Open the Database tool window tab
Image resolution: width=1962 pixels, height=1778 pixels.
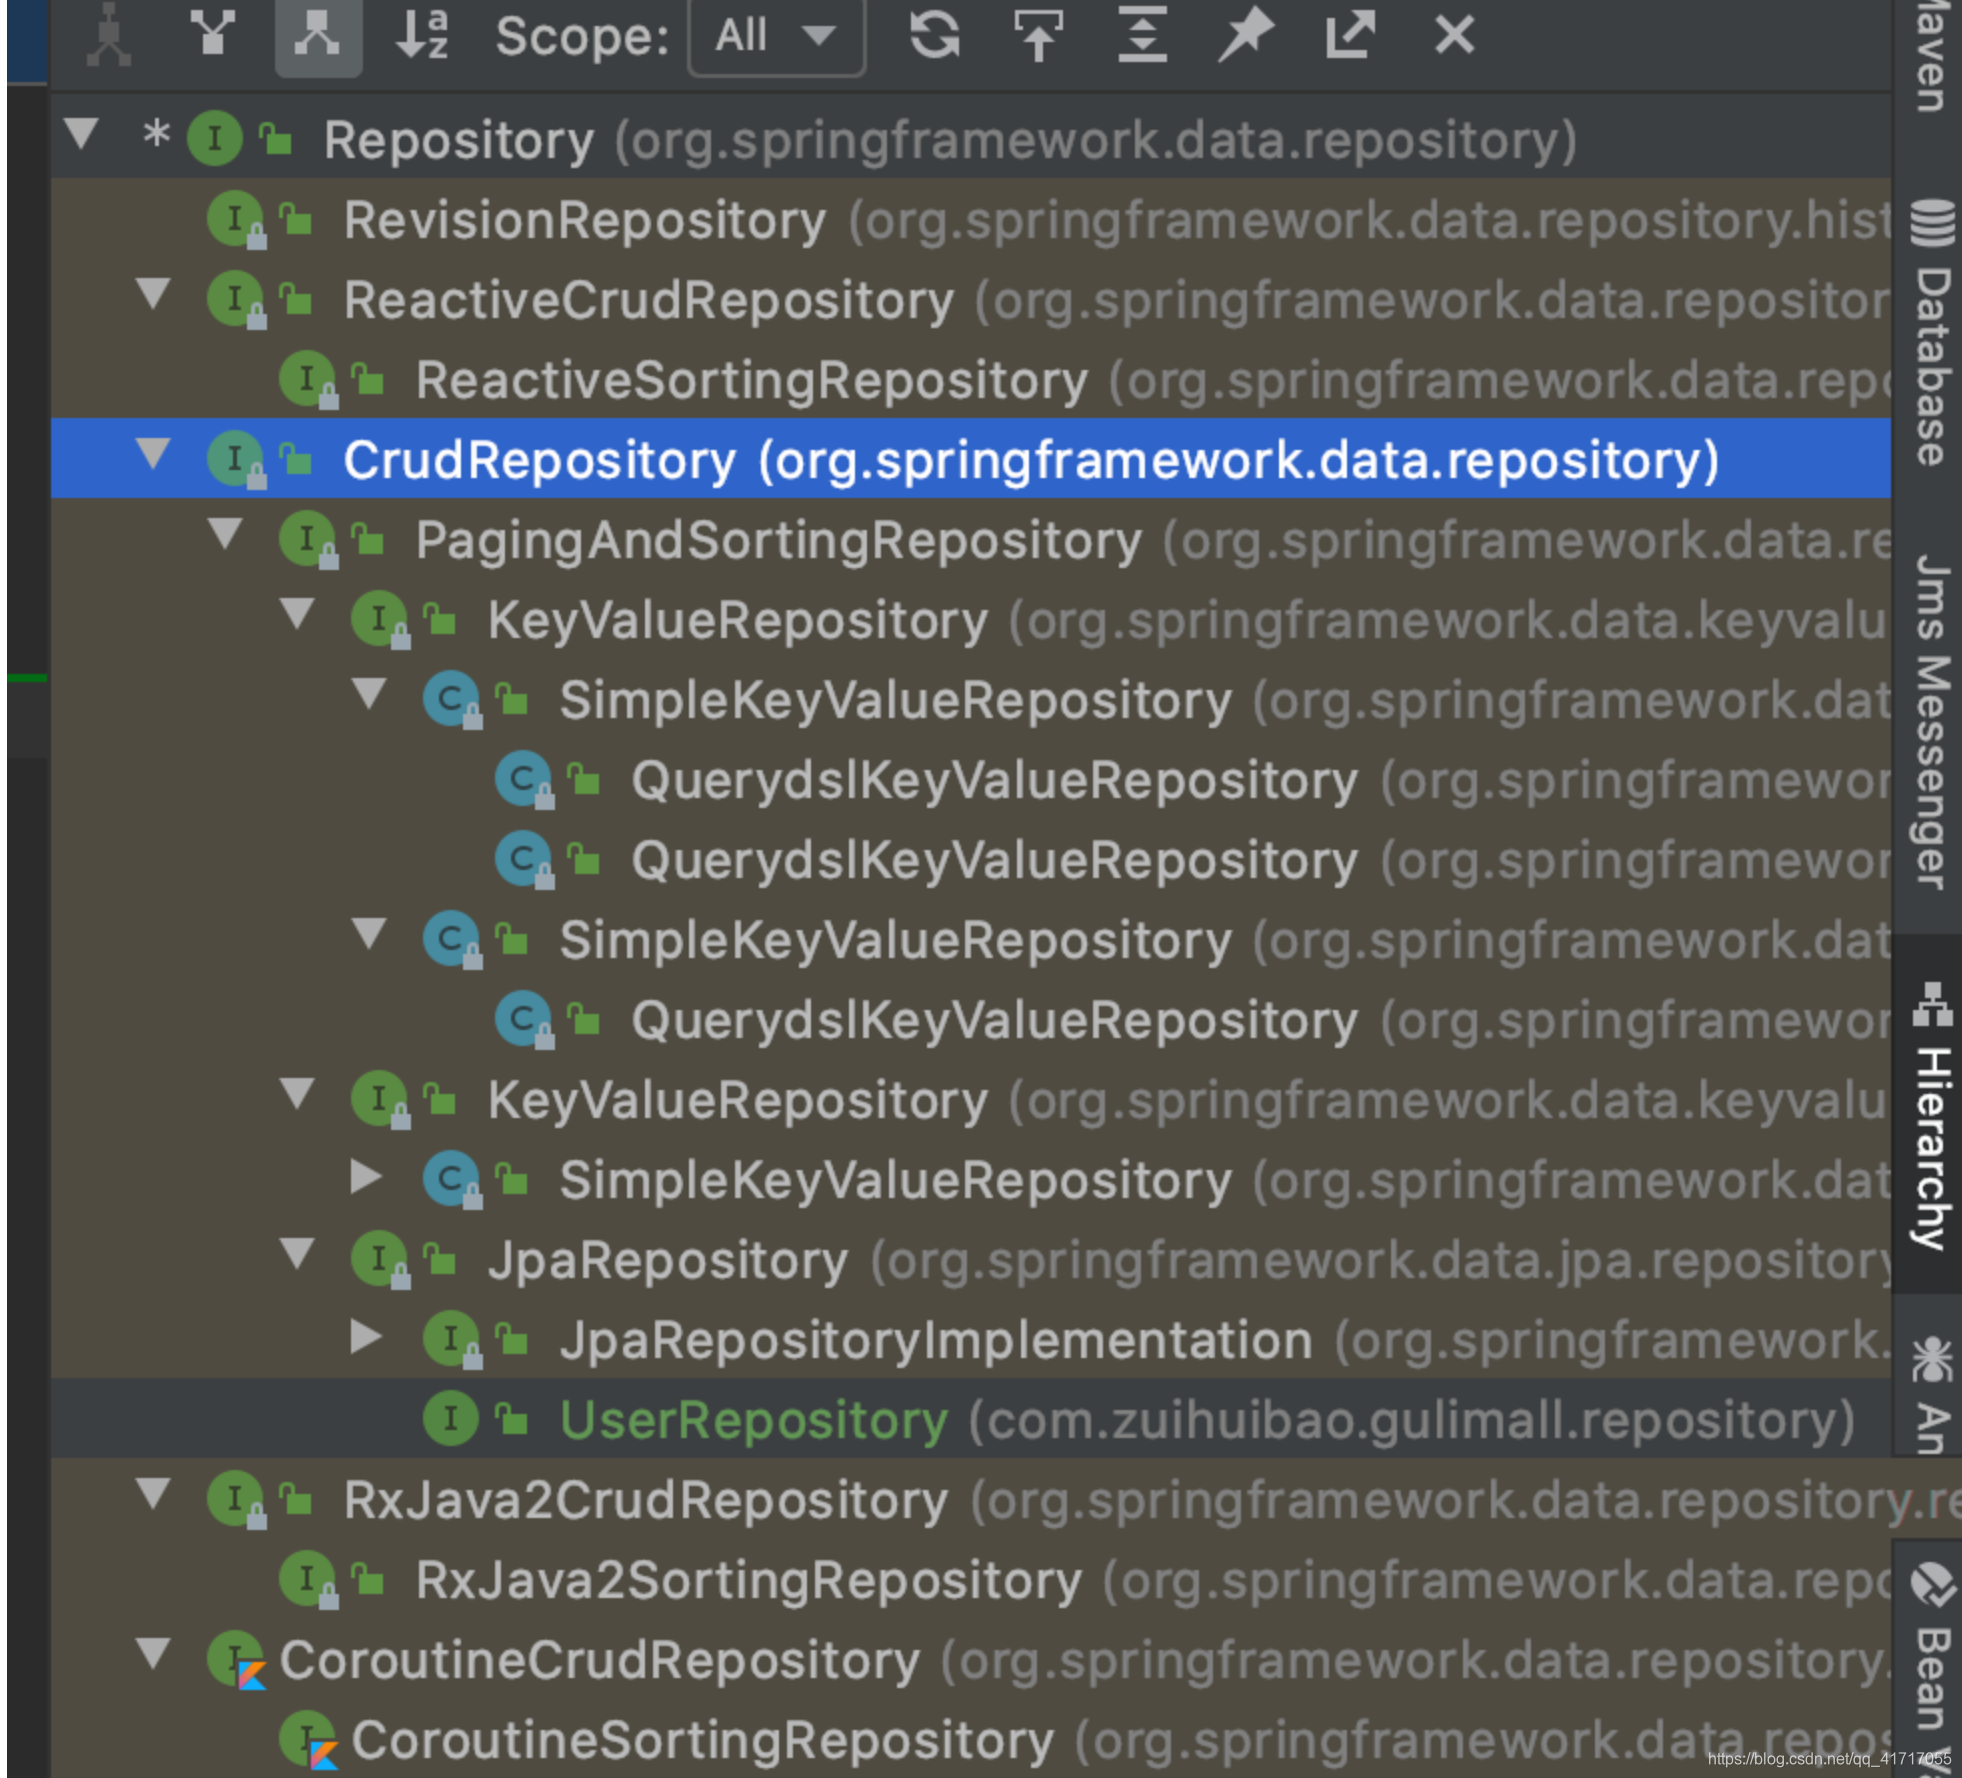pyautogui.click(x=1931, y=334)
